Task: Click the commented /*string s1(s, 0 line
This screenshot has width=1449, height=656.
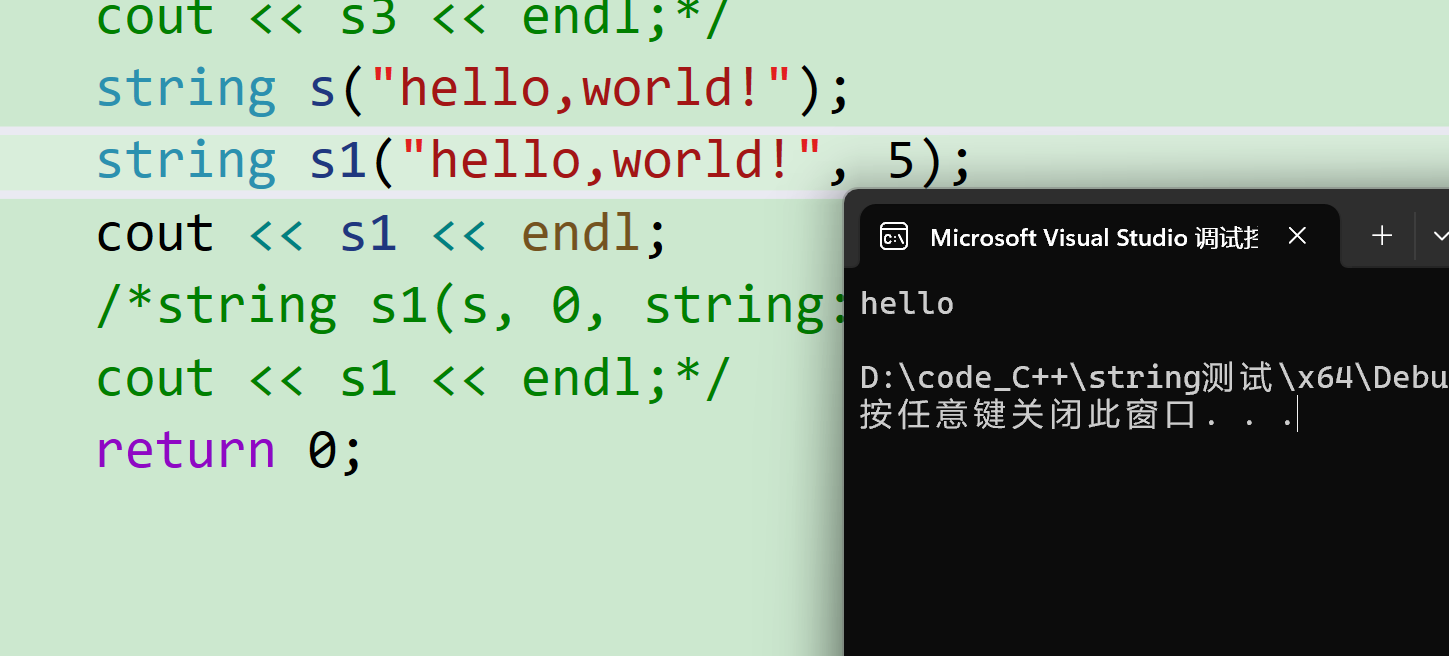Action: pos(470,305)
